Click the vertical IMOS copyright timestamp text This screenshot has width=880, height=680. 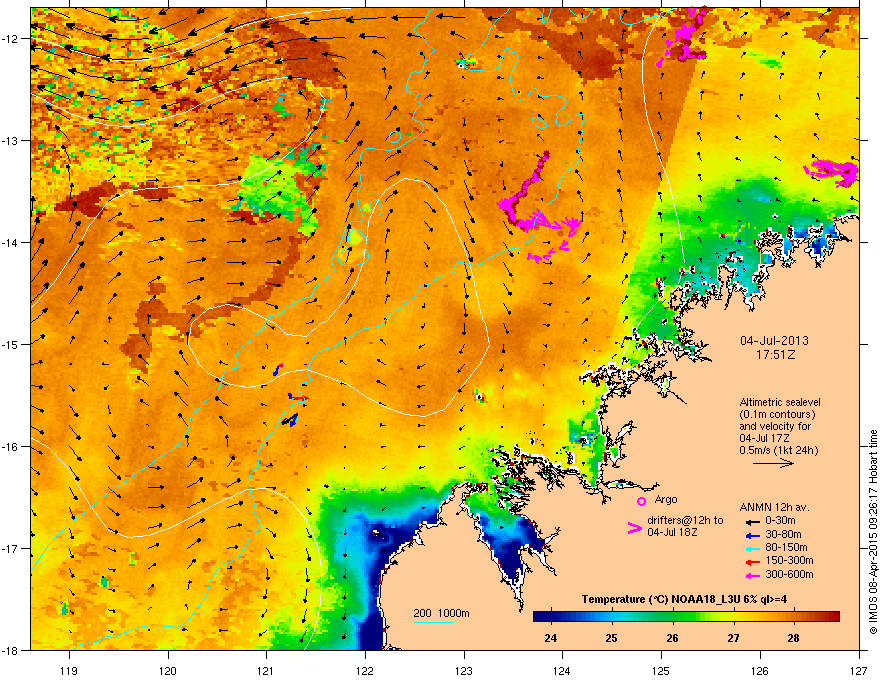[x=873, y=532]
